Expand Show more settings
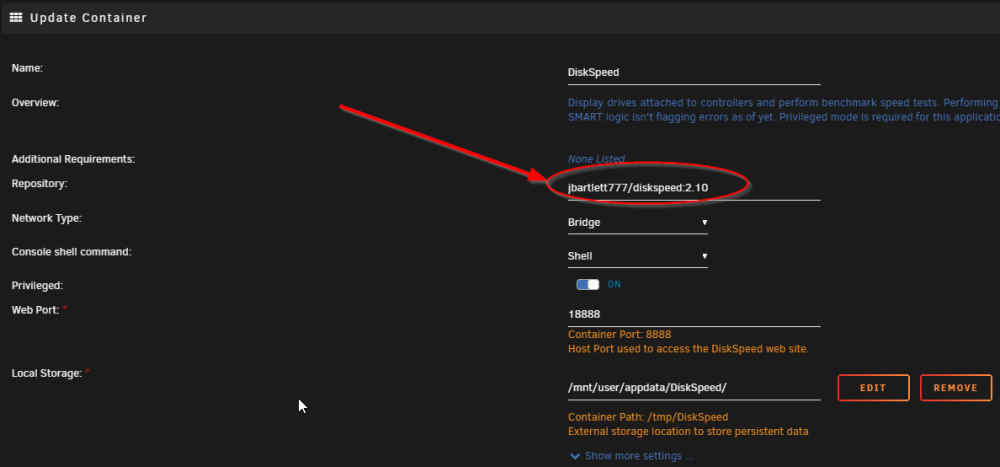 coord(631,456)
